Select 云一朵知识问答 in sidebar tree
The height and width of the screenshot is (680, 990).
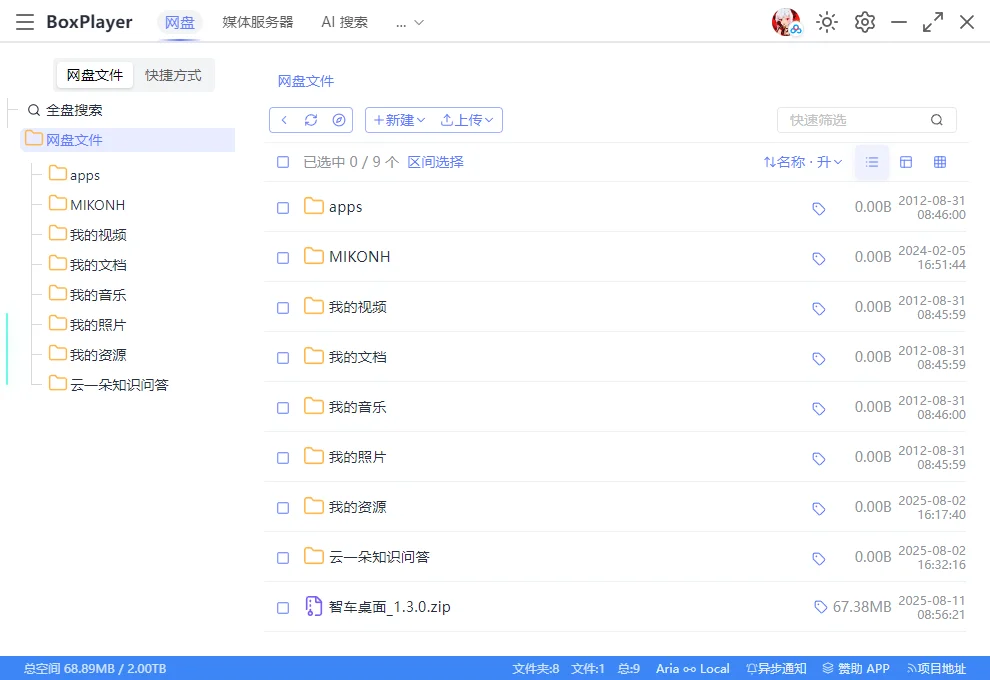point(109,385)
